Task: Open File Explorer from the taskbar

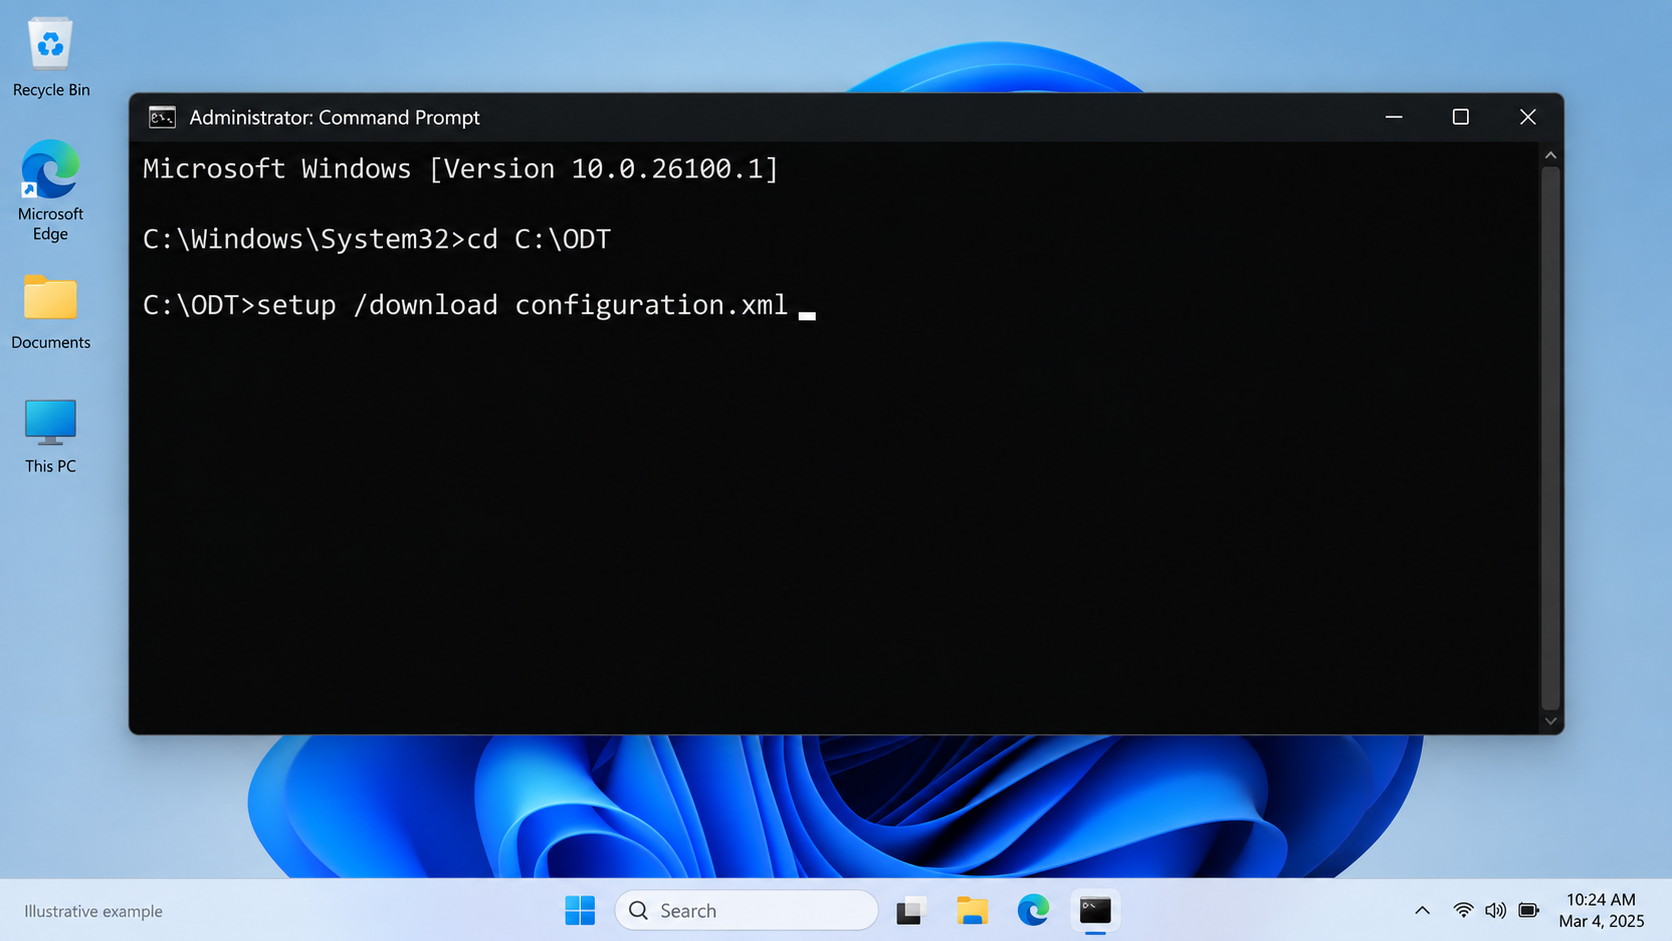Action: (972, 910)
